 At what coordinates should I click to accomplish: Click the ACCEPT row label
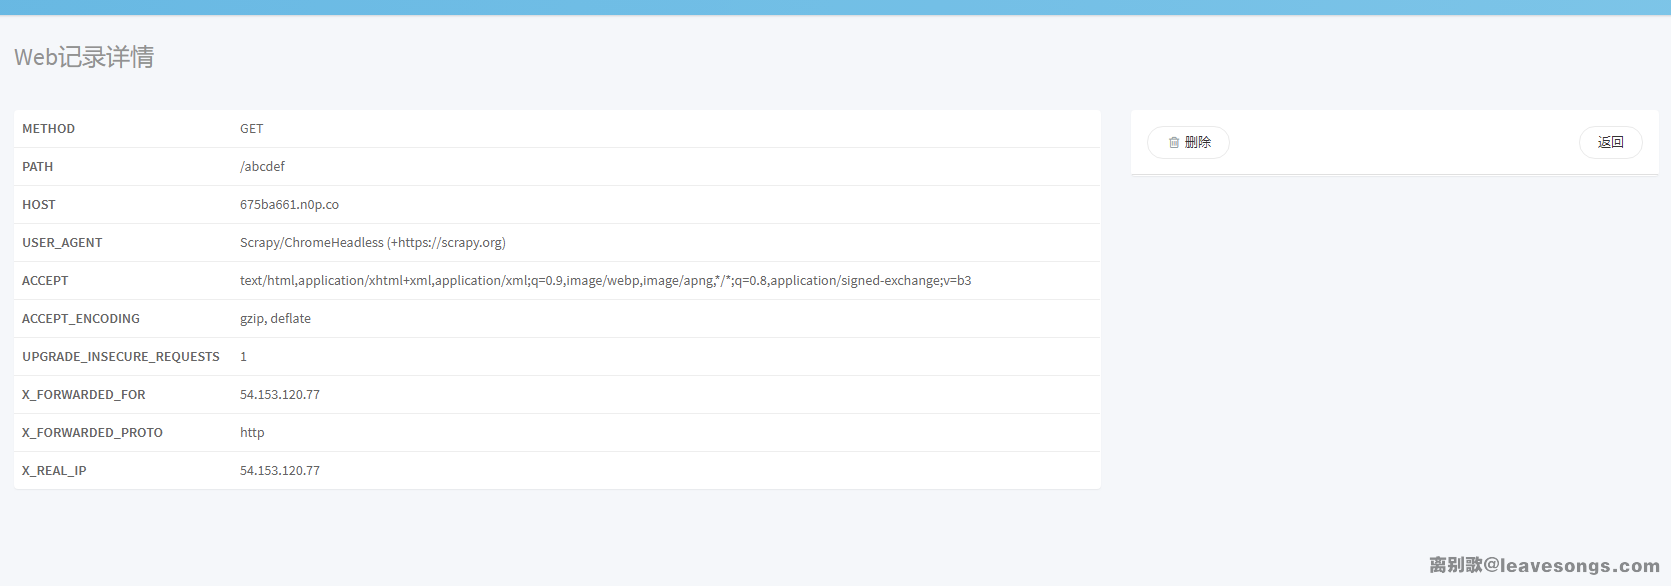(x=45, y=281)
